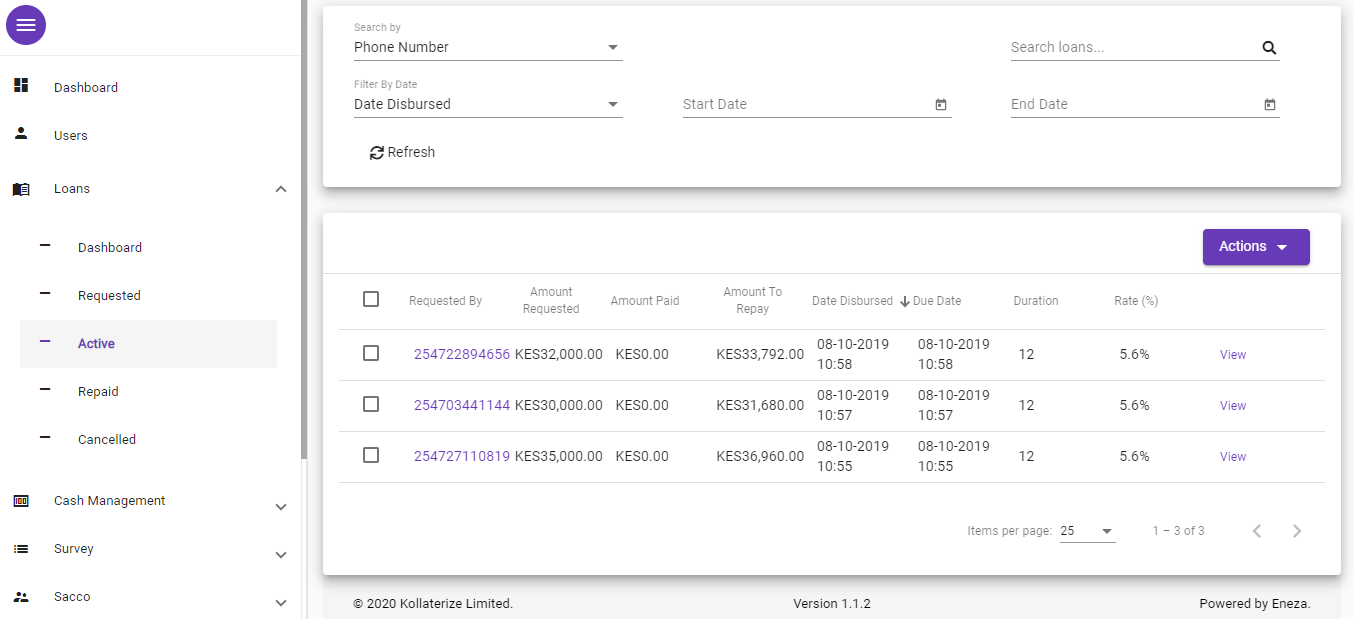Click the Requested By column header
Screen dimensions: 1354x619
445,301
